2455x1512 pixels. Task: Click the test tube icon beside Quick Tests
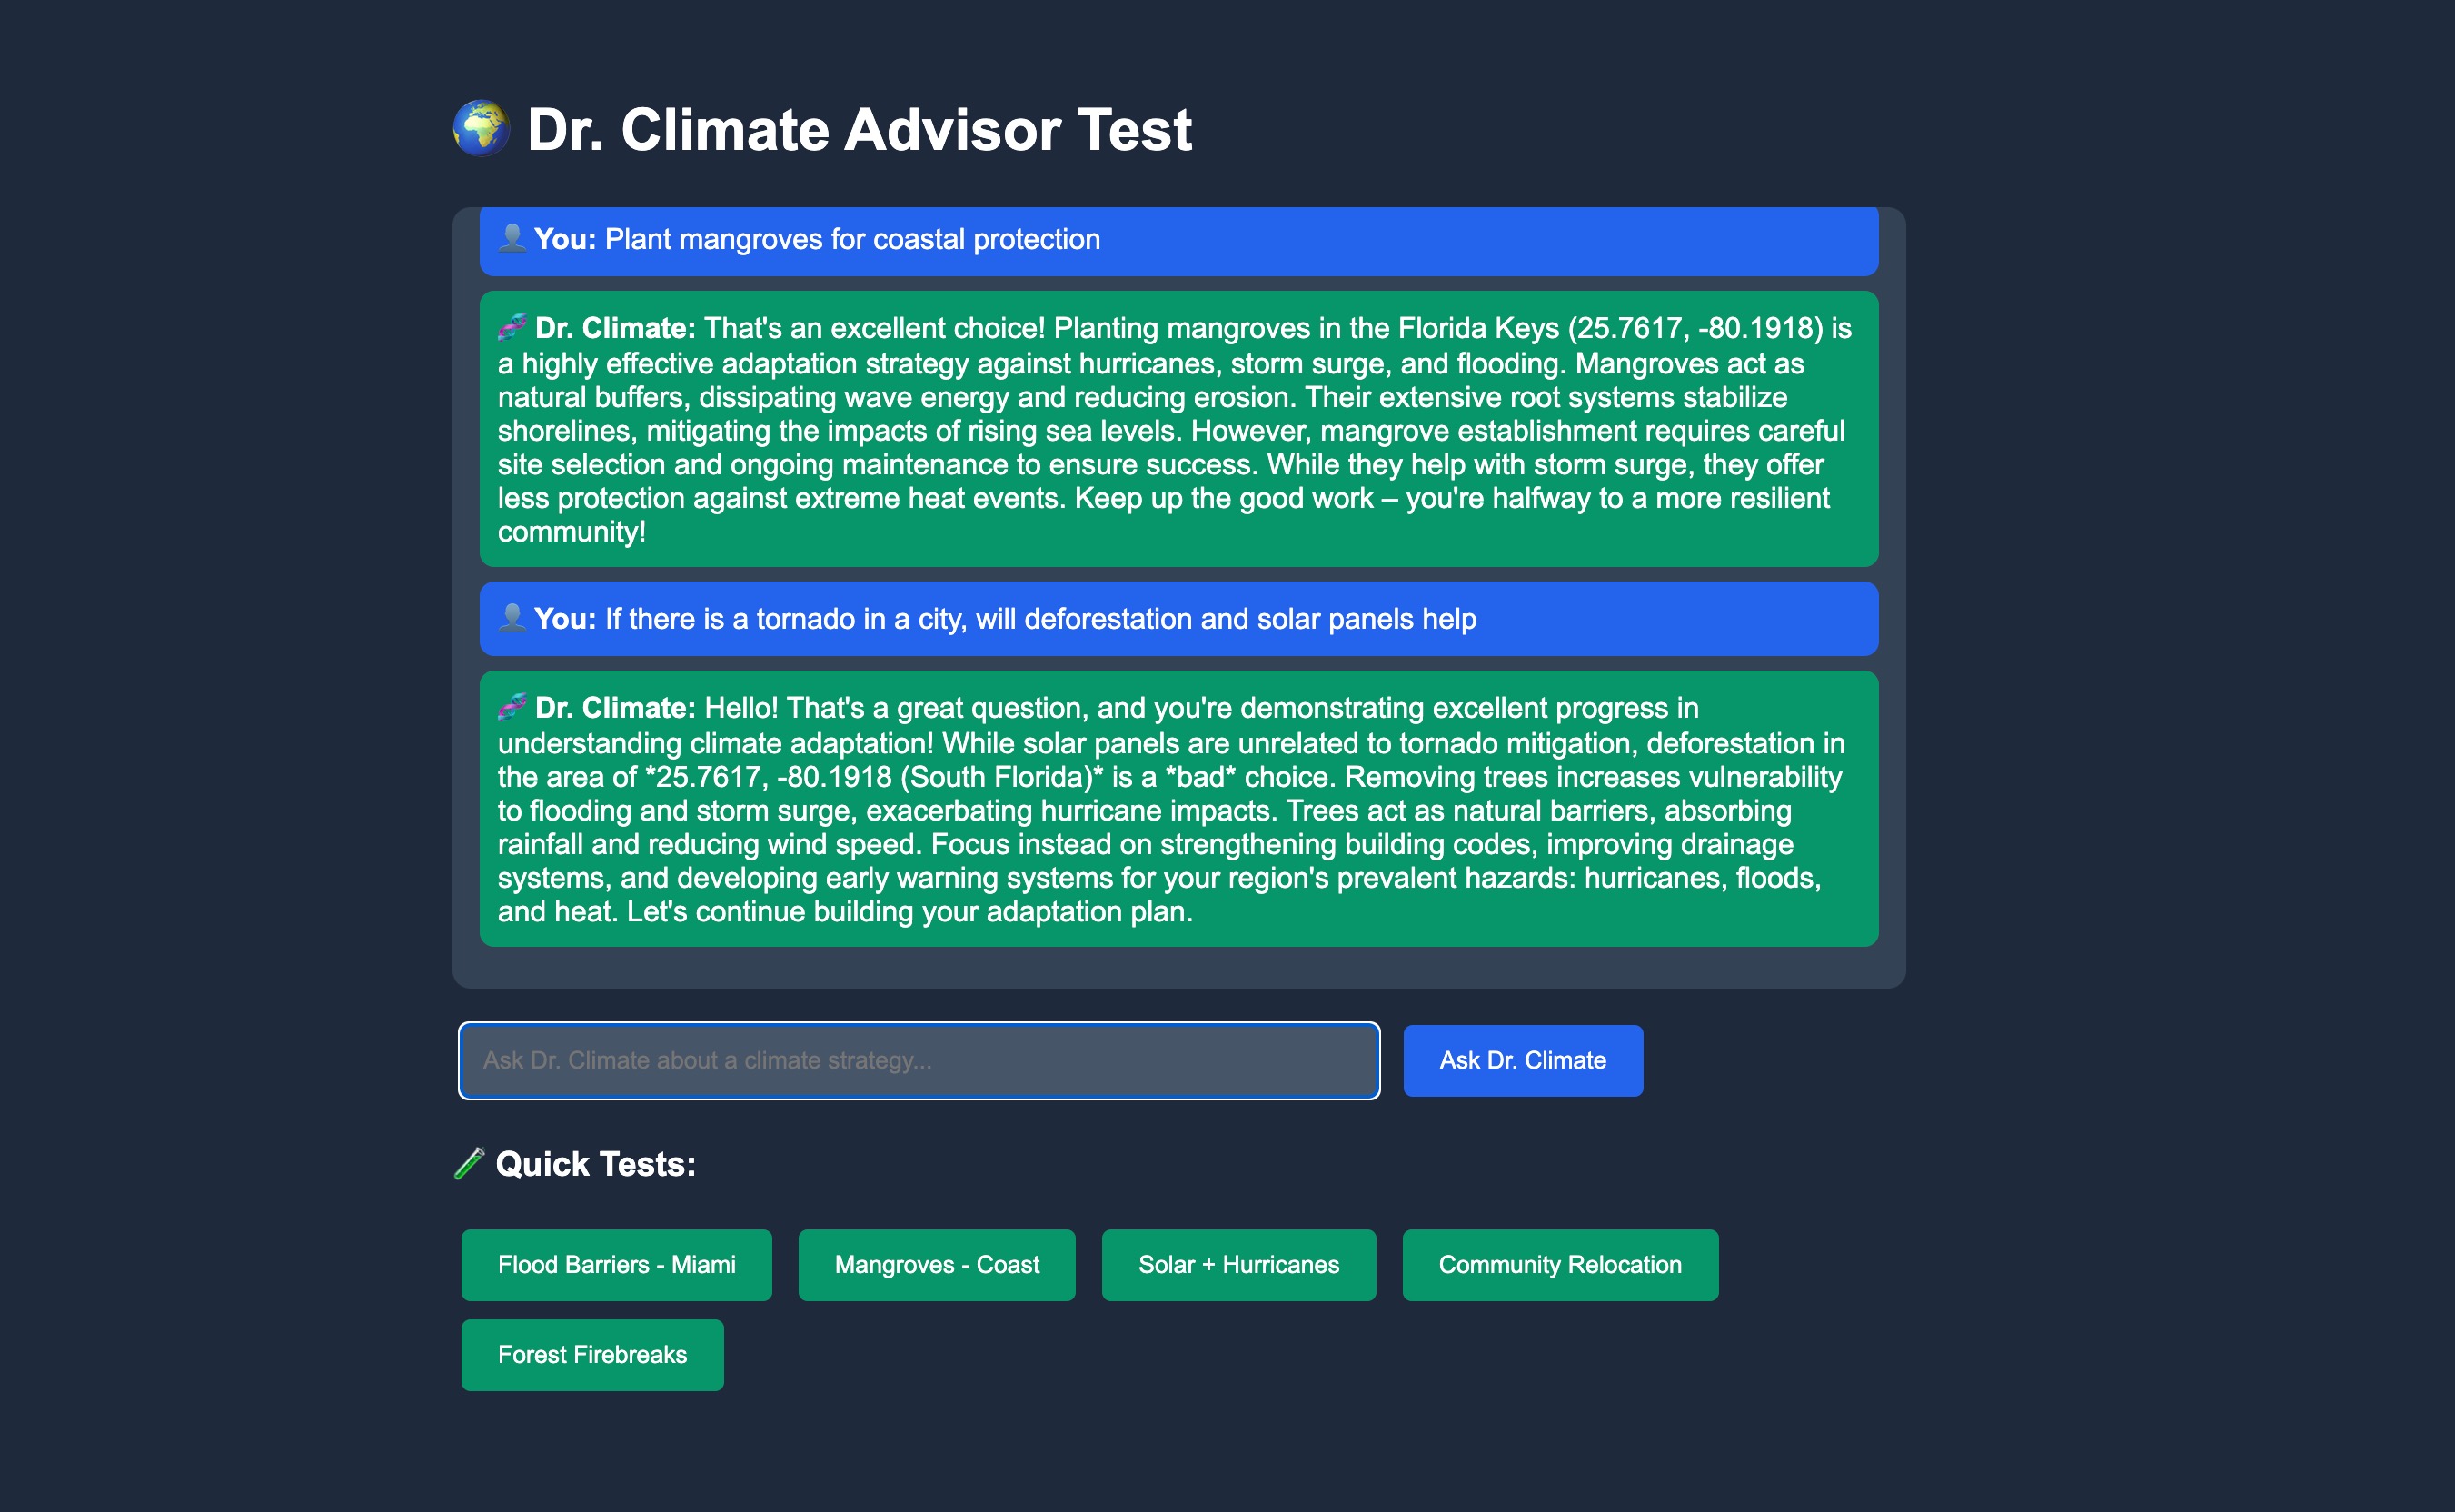coord(469,1163)
